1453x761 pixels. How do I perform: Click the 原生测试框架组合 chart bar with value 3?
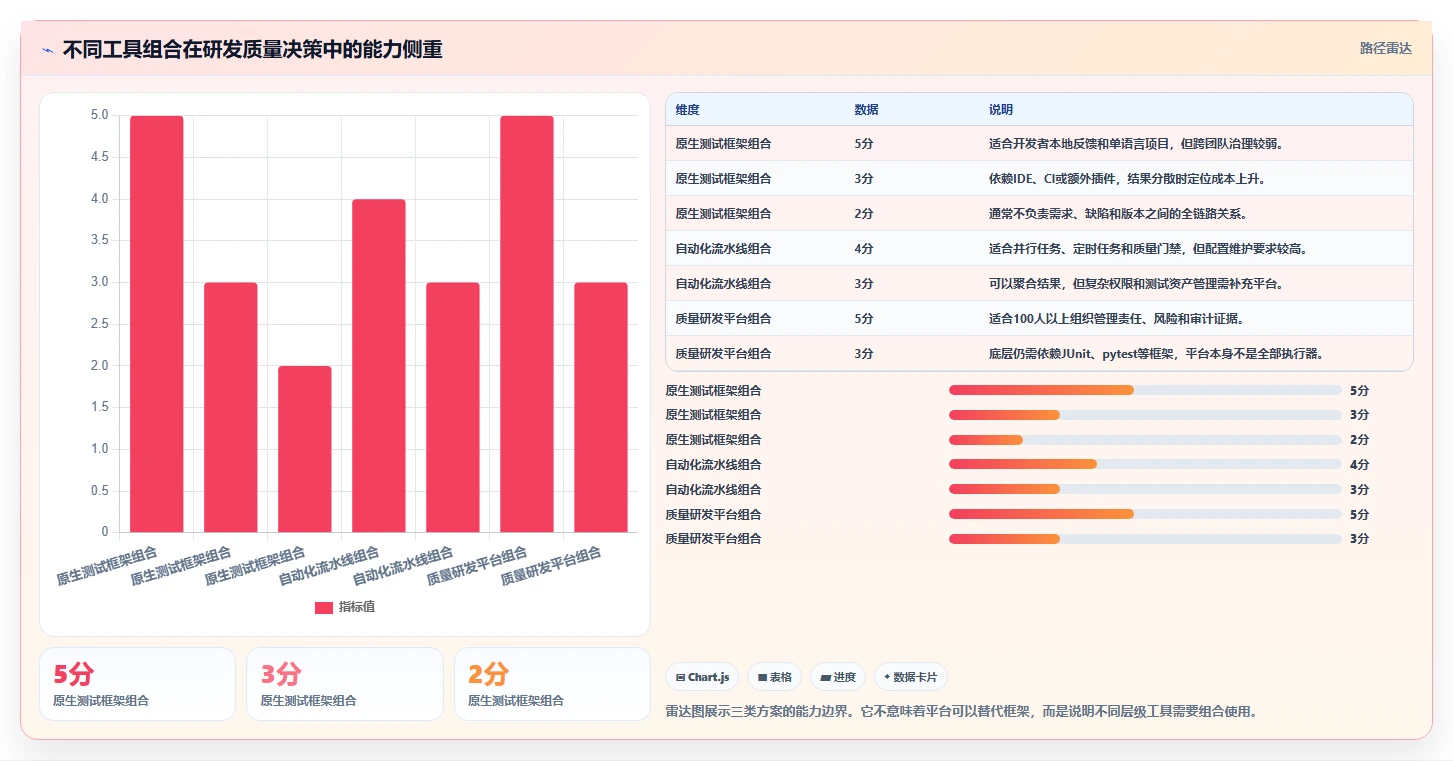[231, 407]
